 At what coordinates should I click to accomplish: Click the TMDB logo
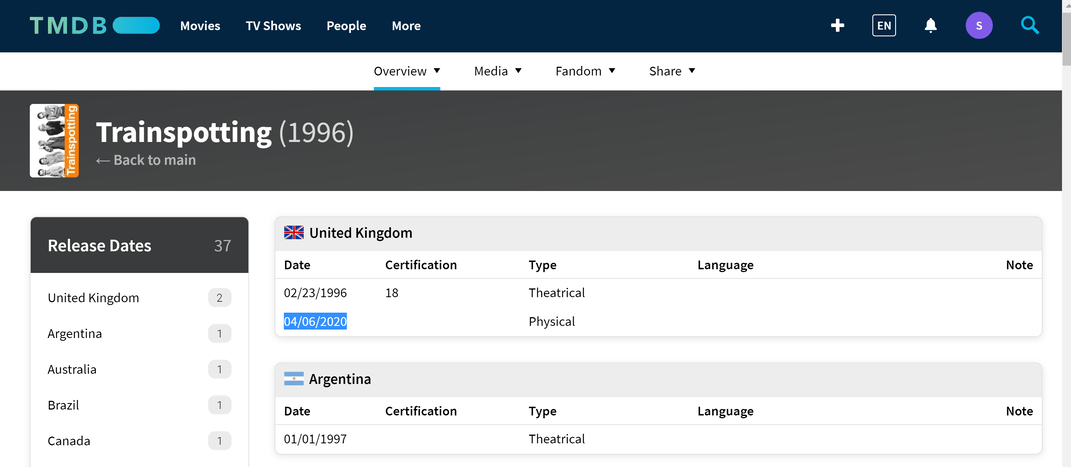point(94,26)
